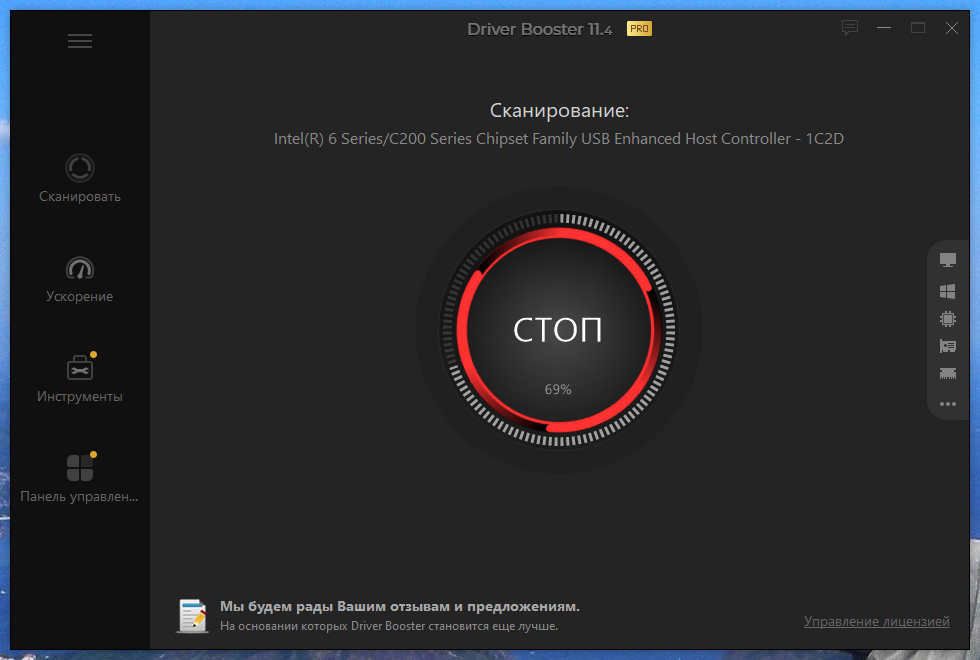Screen dimensions: 980x660
Task: Click the PRO badge in the title
Action: click(x=639, y=29)
